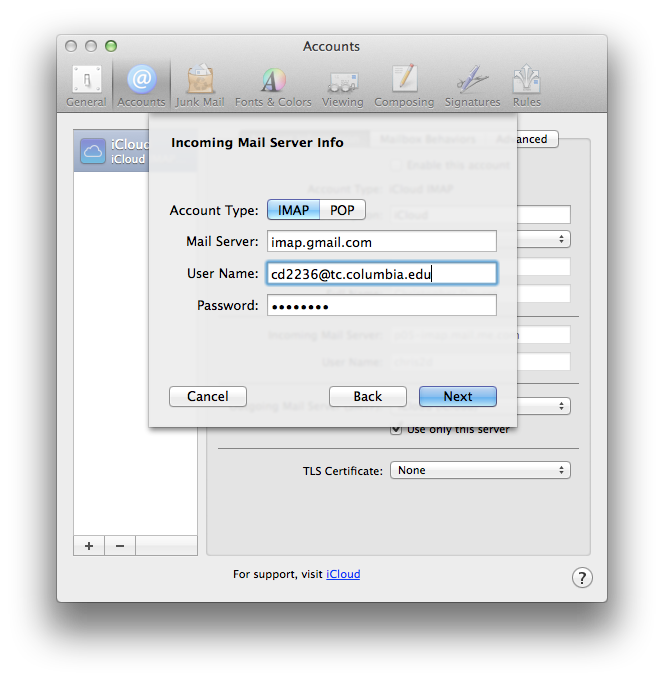664x681 pixels.
Task: Focus the User Name field
Action: [382, 274]
